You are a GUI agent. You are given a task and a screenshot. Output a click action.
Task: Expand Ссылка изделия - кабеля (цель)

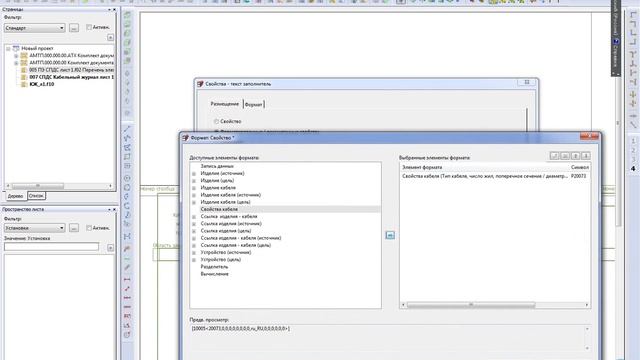194,245
